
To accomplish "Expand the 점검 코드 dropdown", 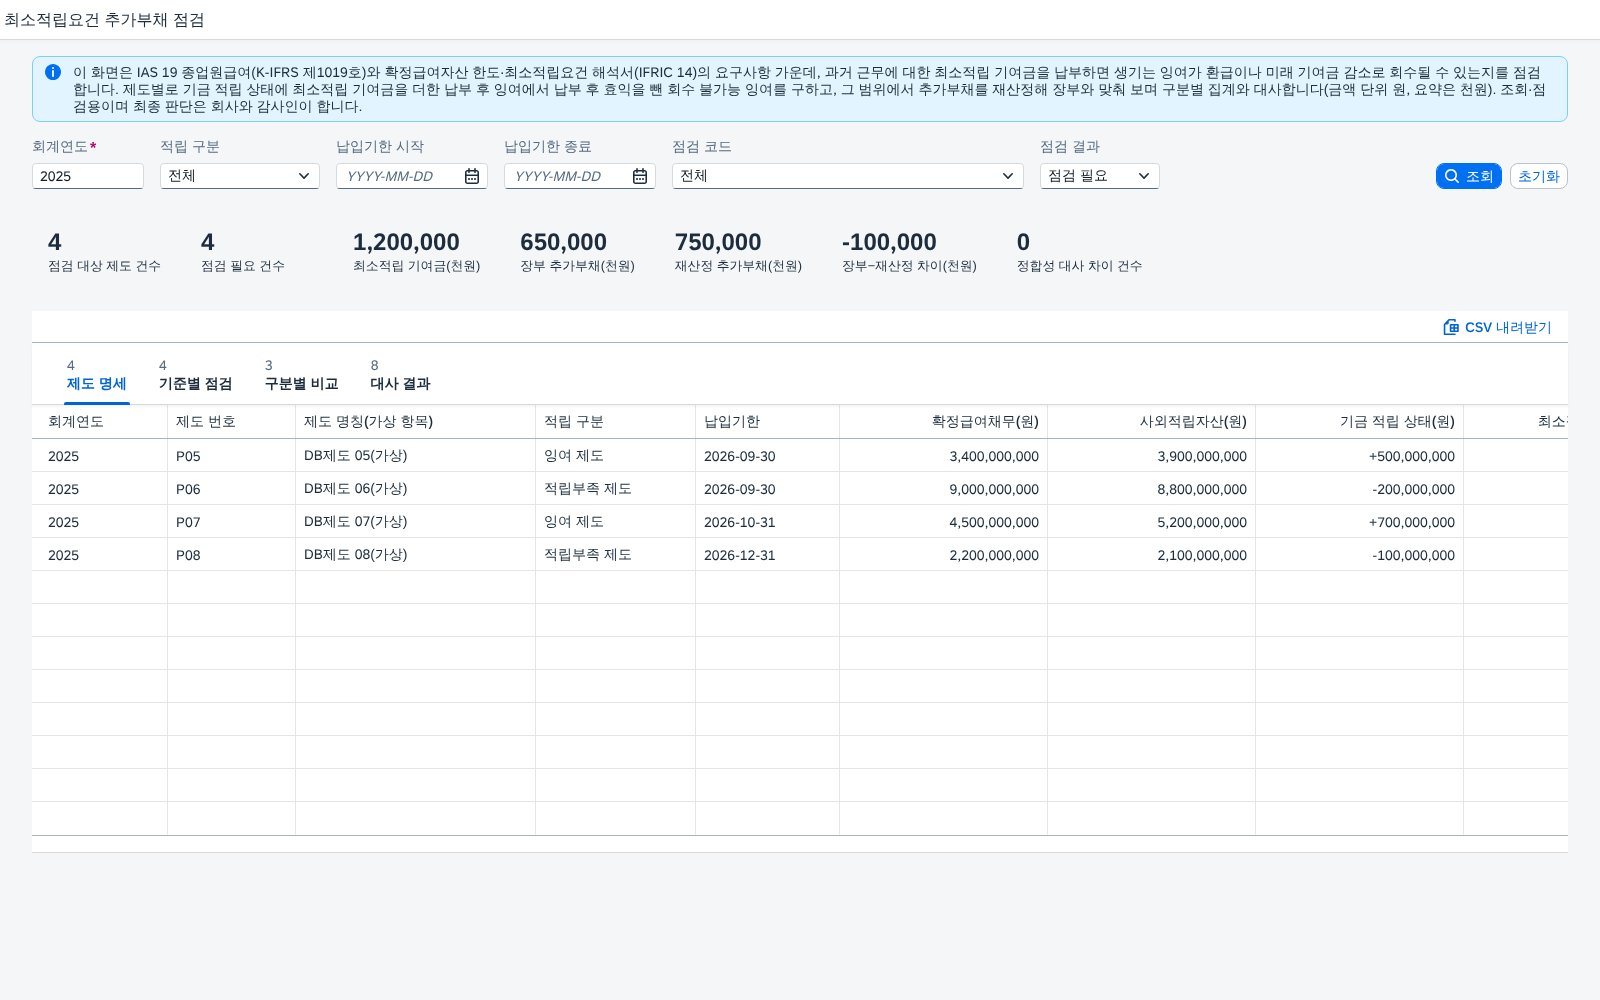I will (x=848, y=176).
